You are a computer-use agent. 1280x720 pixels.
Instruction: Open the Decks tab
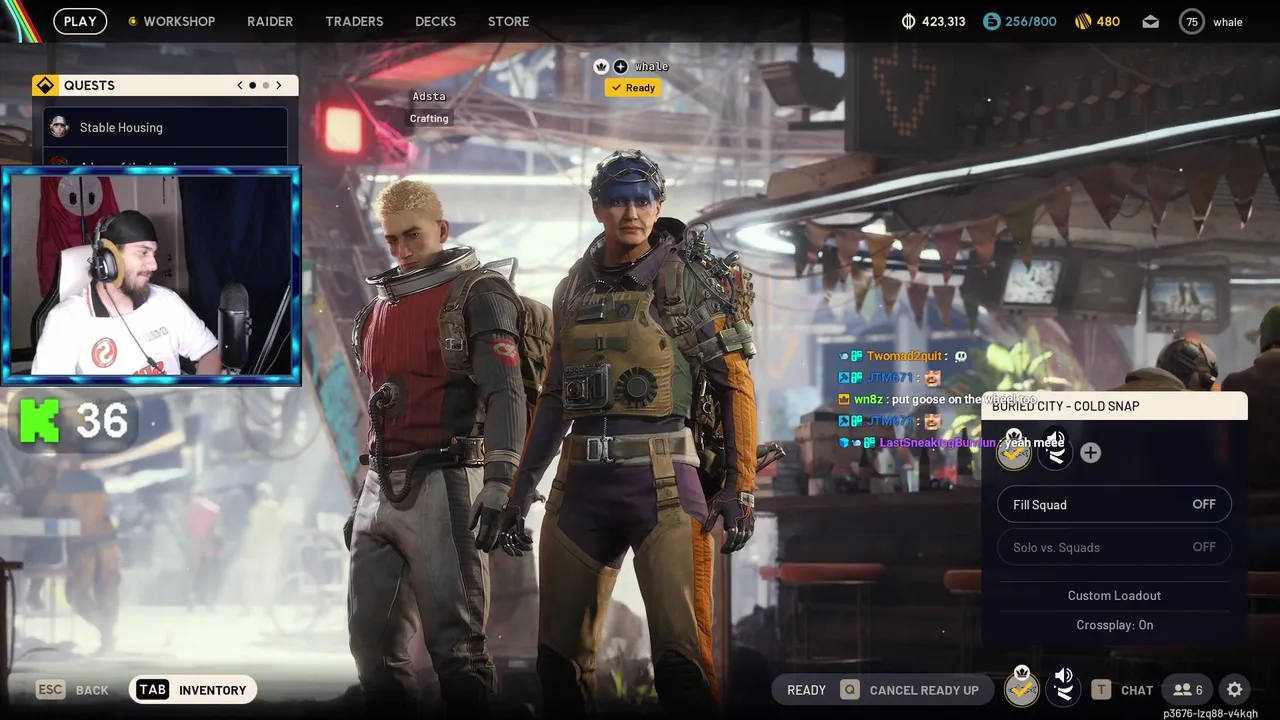click(435, 21)
